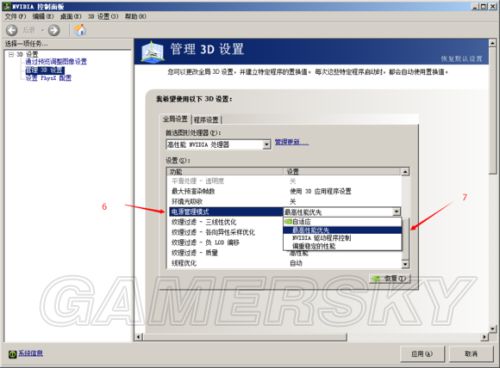Viewport: 500px width, 368px height.
Task: Open the 编辑(E) menu
Action: [x=43, y=16]
